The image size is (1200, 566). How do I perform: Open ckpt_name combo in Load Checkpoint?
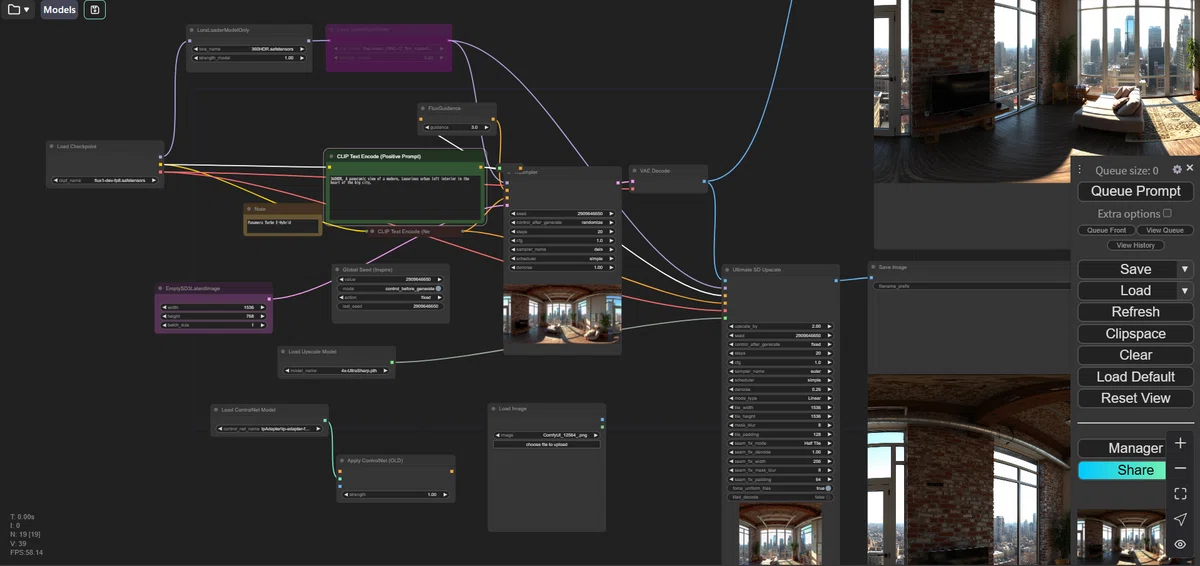(x=104, y=181)
